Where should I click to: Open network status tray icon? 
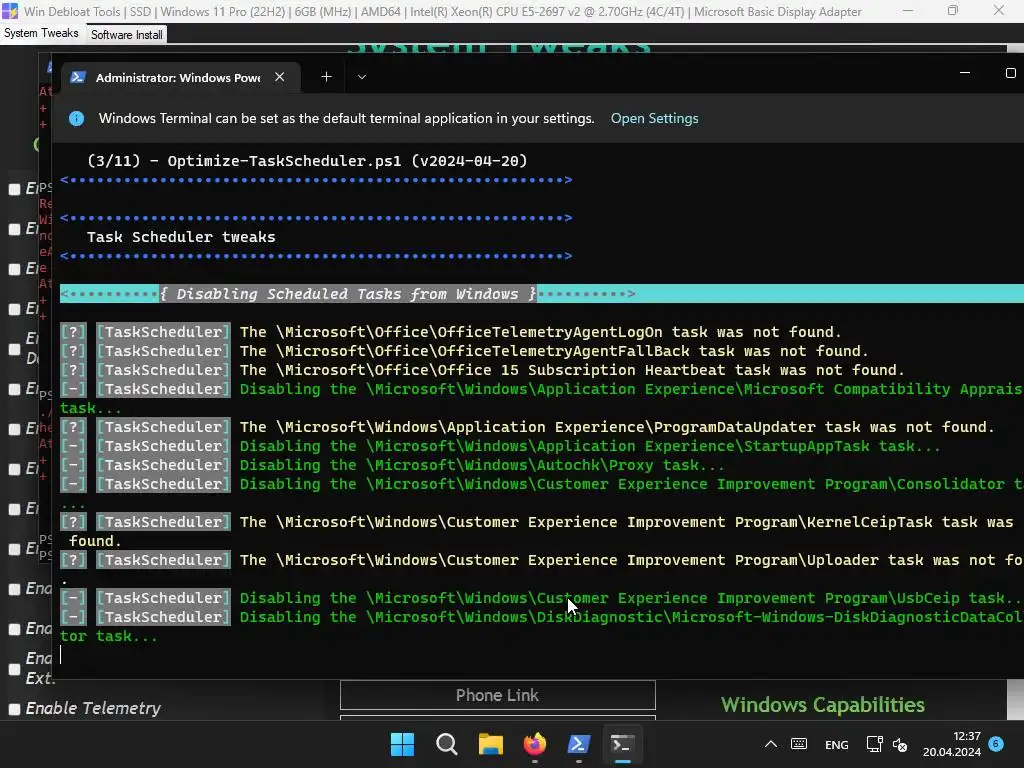pos(874,744)
